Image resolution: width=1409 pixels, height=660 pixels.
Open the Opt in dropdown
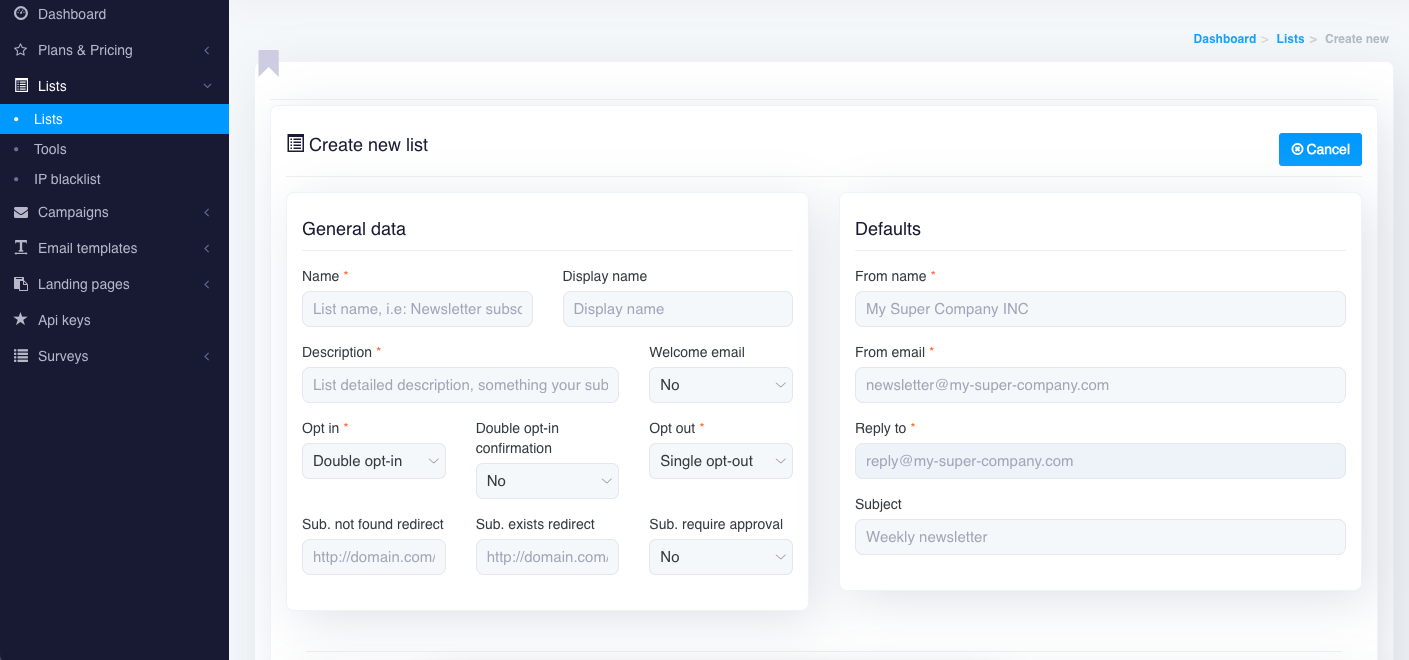tap(373, 461)
